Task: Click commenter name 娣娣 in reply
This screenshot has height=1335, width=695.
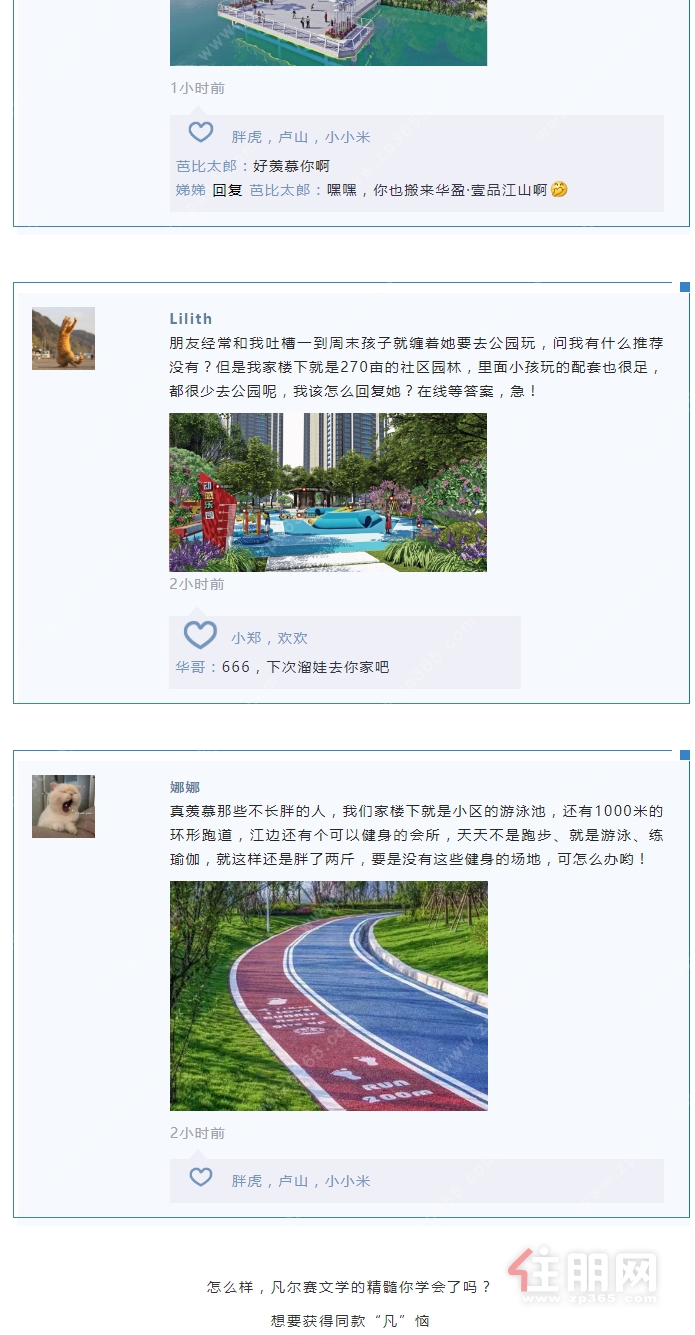Action: tap(191, 190)
